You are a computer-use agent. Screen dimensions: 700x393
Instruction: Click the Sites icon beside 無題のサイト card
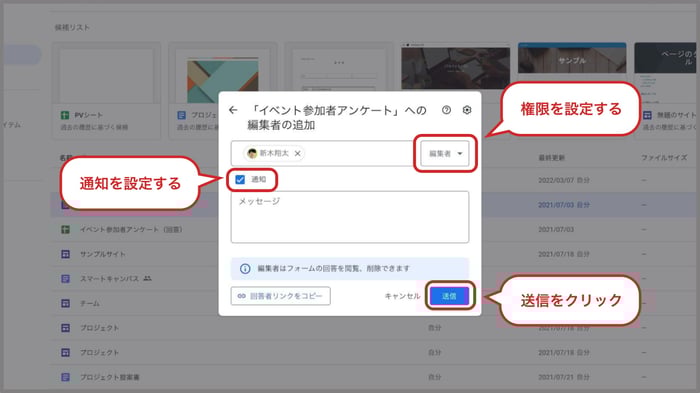pyautogui.click(x=647, y=115)
